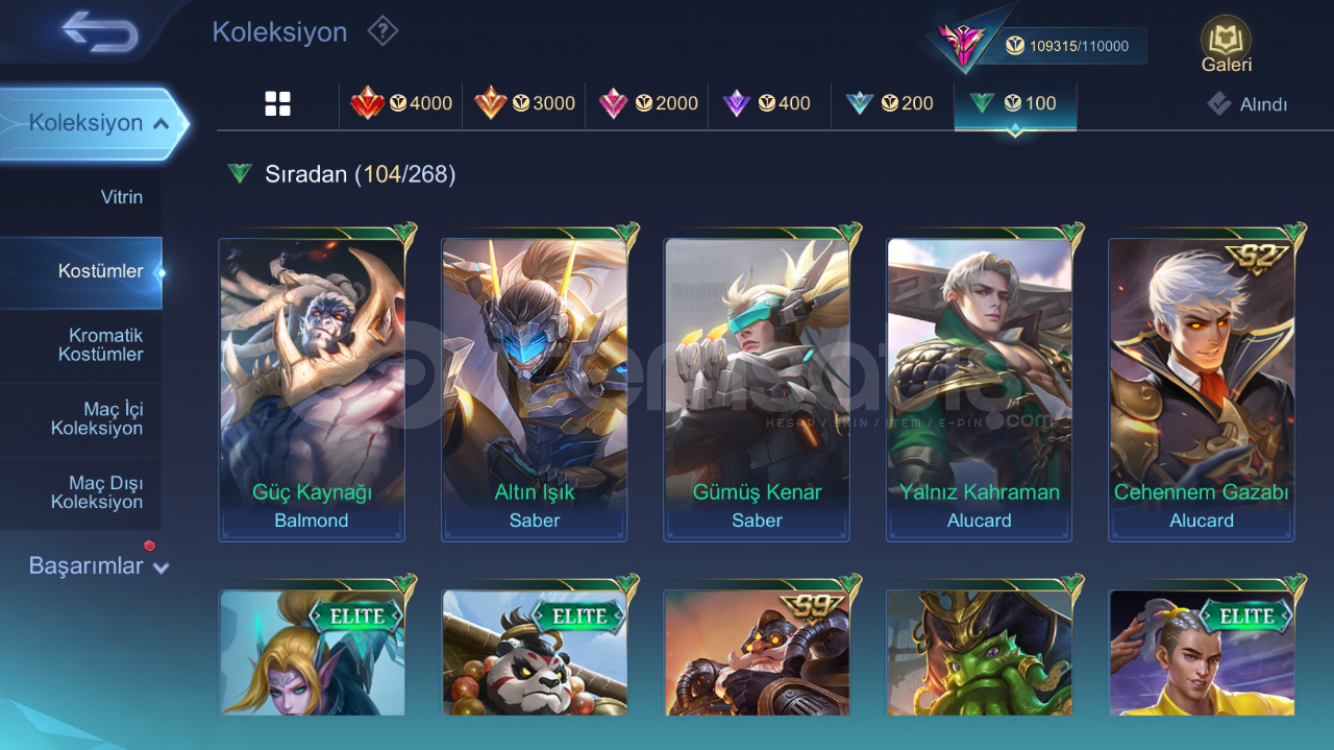1334x750 pixels.
Task: Toggle the Alındı owned filter
Action: (1246, 104)
